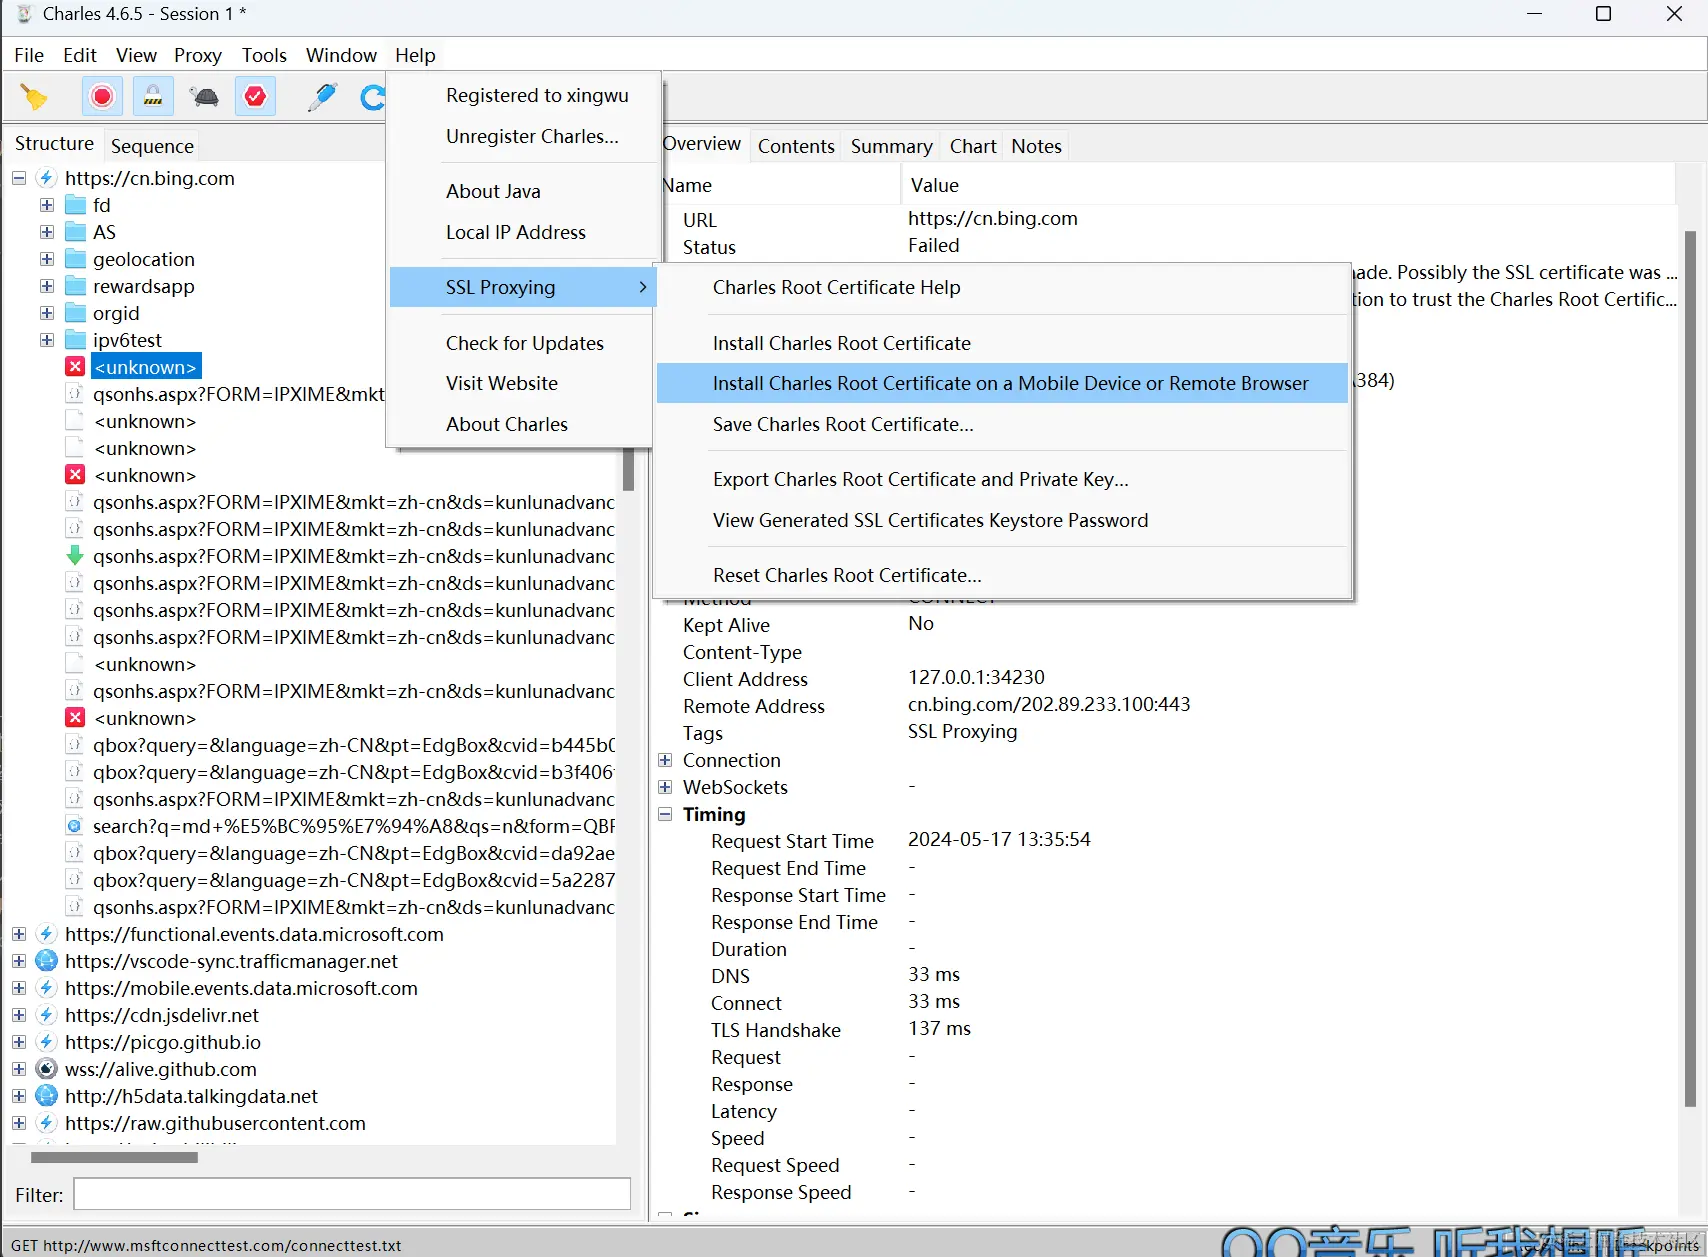Open the Contents tab

pyautogui.click(x=796, y=146)
